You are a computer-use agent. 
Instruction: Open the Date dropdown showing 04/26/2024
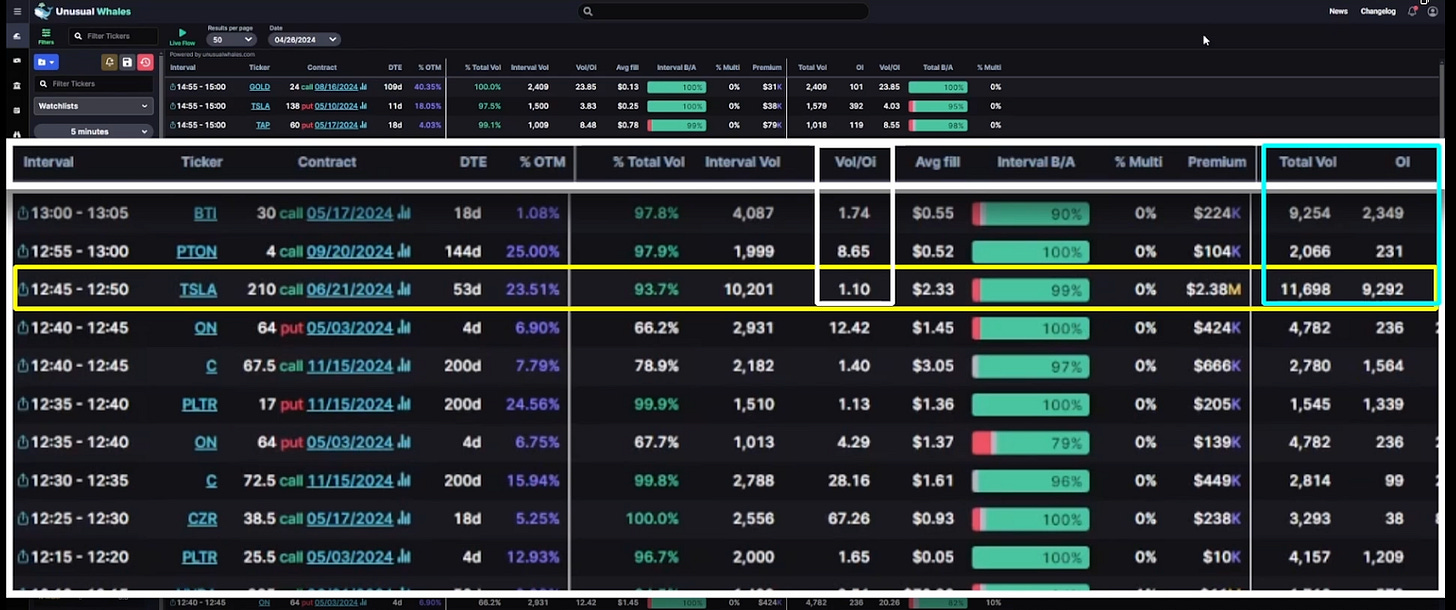click(305, 40)
